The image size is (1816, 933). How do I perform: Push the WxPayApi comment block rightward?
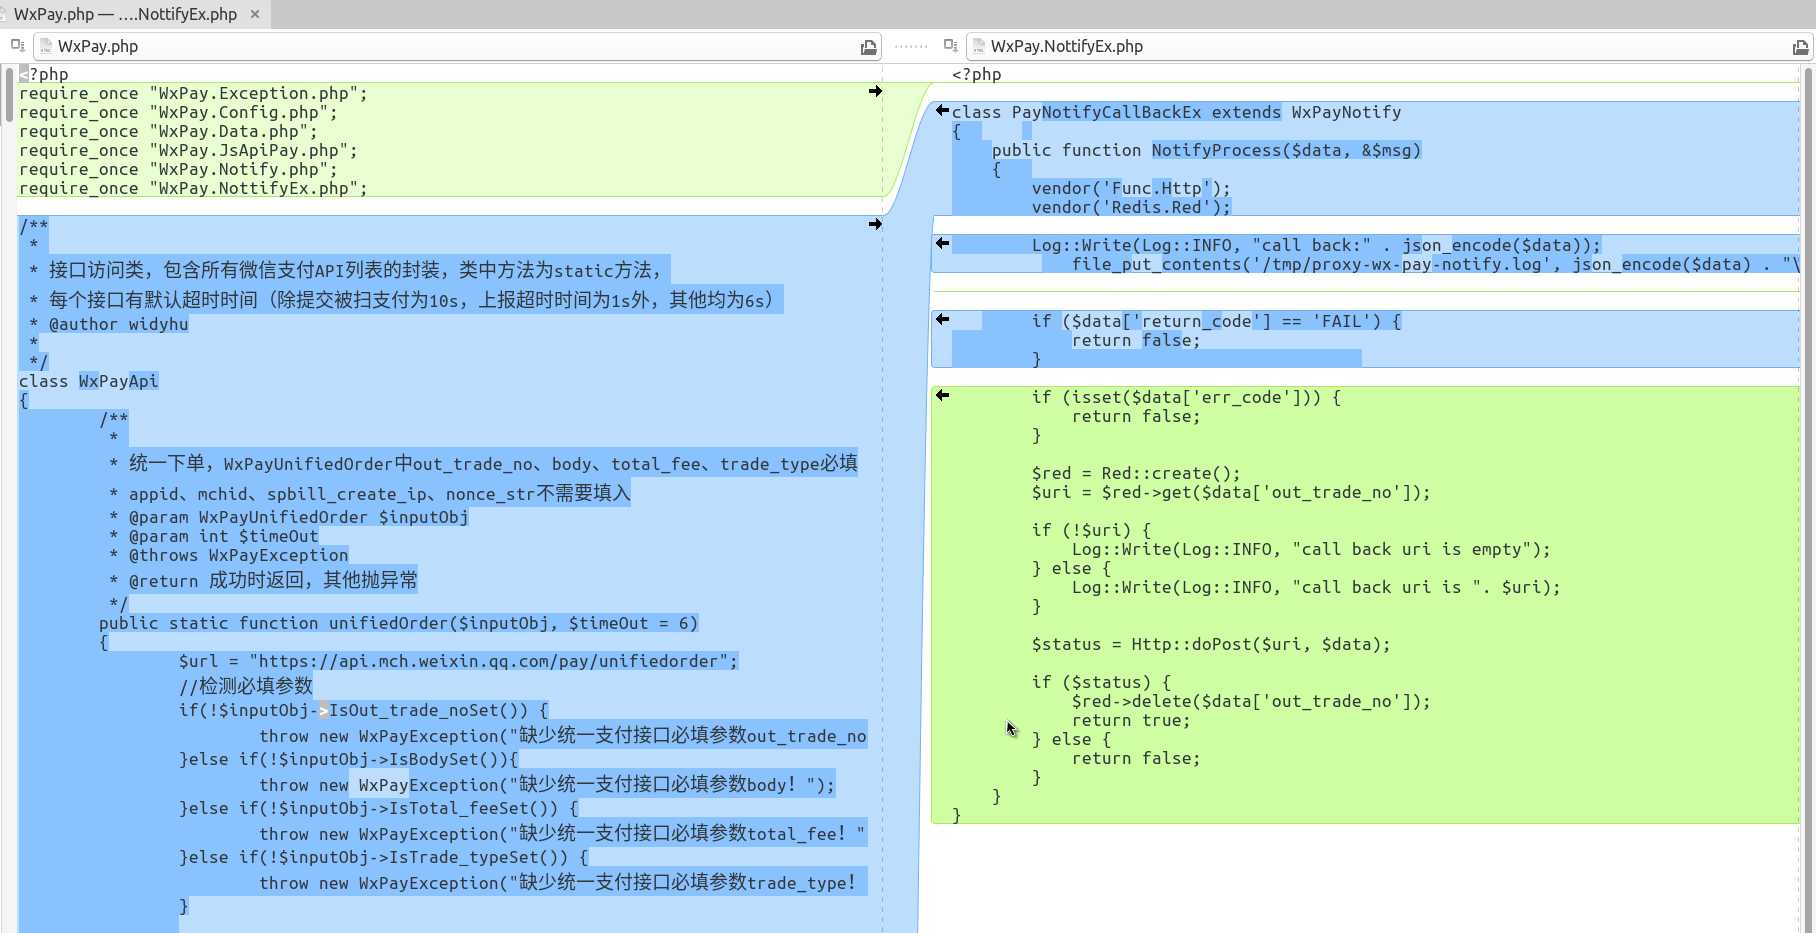(x=875, y=224)
